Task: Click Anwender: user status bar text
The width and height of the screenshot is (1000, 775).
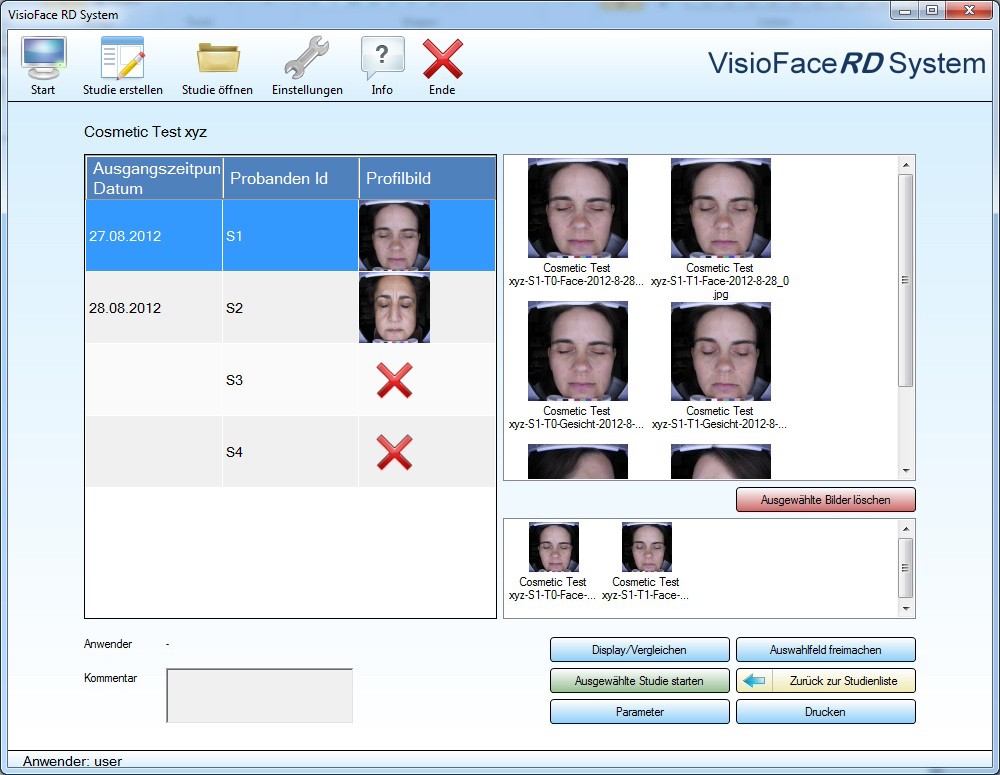Action: click(x=72, y=761)
